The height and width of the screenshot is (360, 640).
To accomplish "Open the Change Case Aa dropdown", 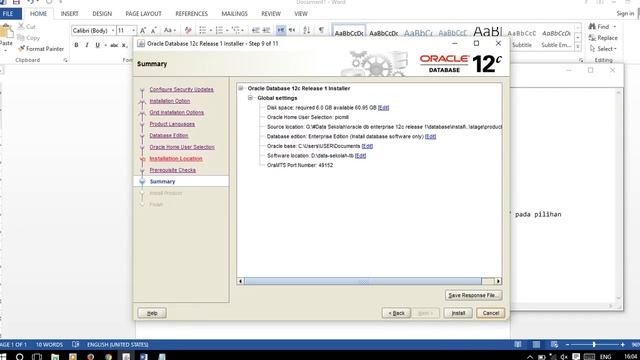I will [x=169, y=30].
